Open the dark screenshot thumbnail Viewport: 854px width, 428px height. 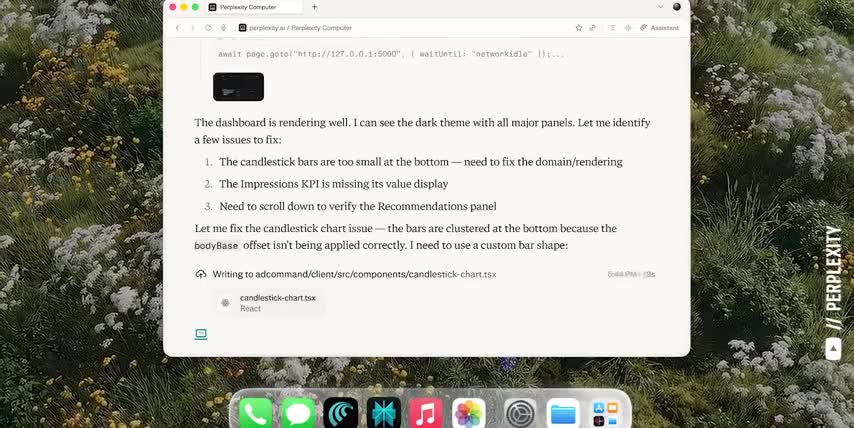238,87
